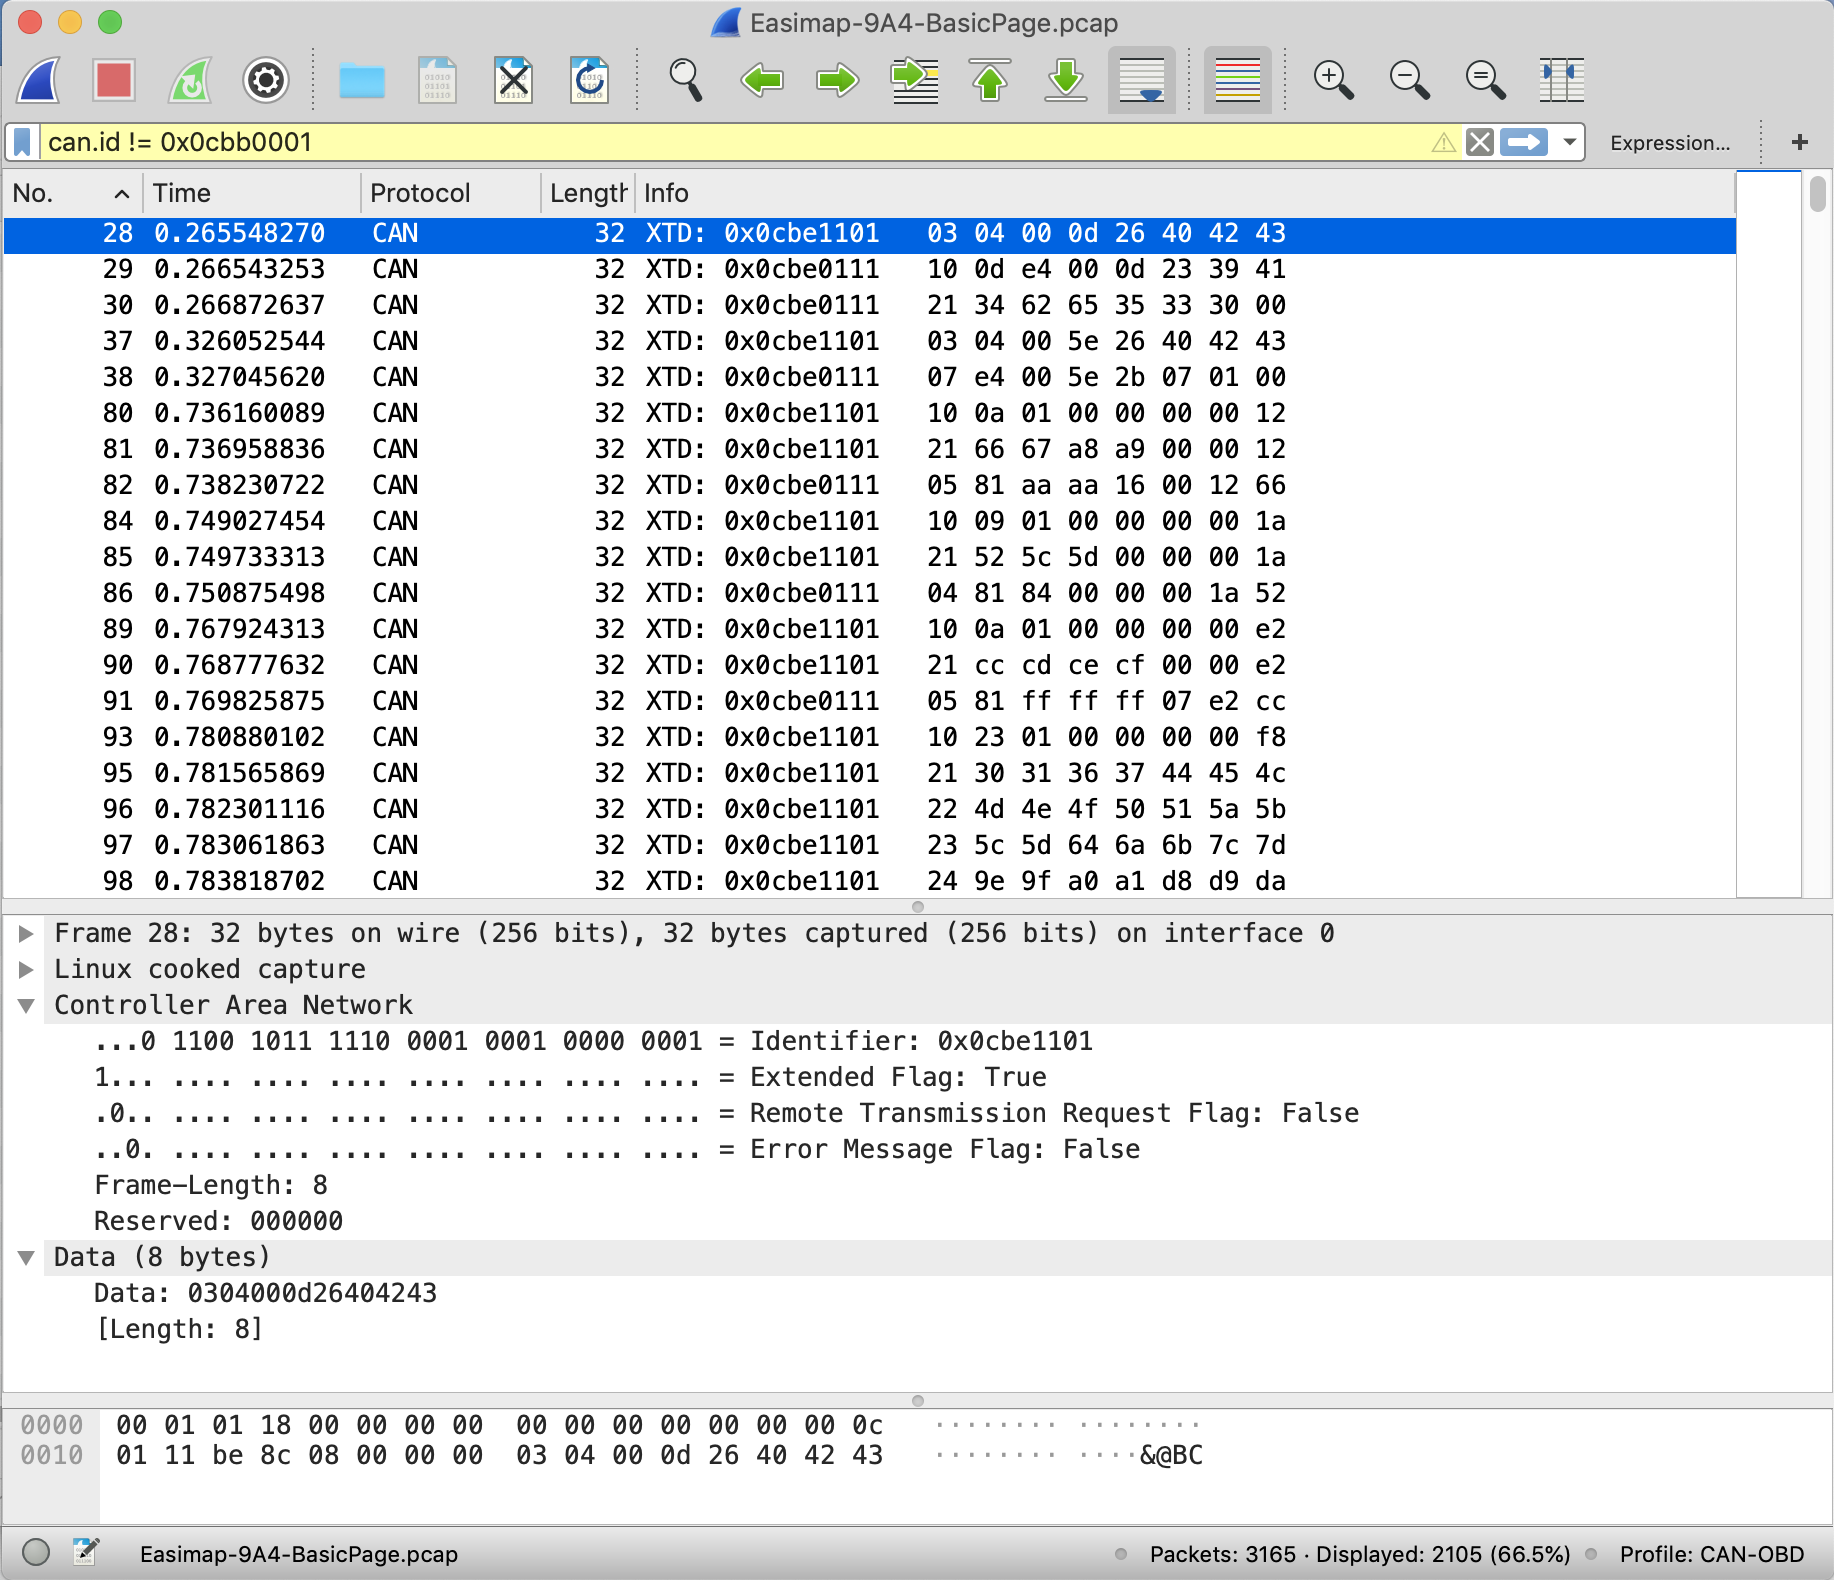1834x1580 pixels.
Task: Collapse the Controller Area Network section
Action: click(27, 1005)
